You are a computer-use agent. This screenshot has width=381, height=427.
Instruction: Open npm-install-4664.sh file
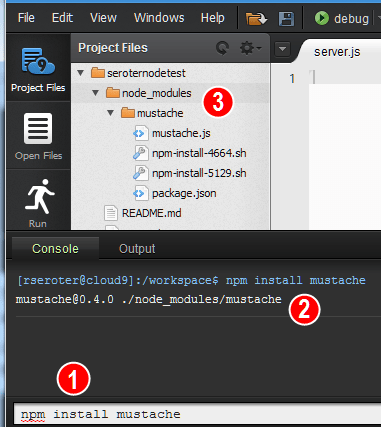point(199,153)
